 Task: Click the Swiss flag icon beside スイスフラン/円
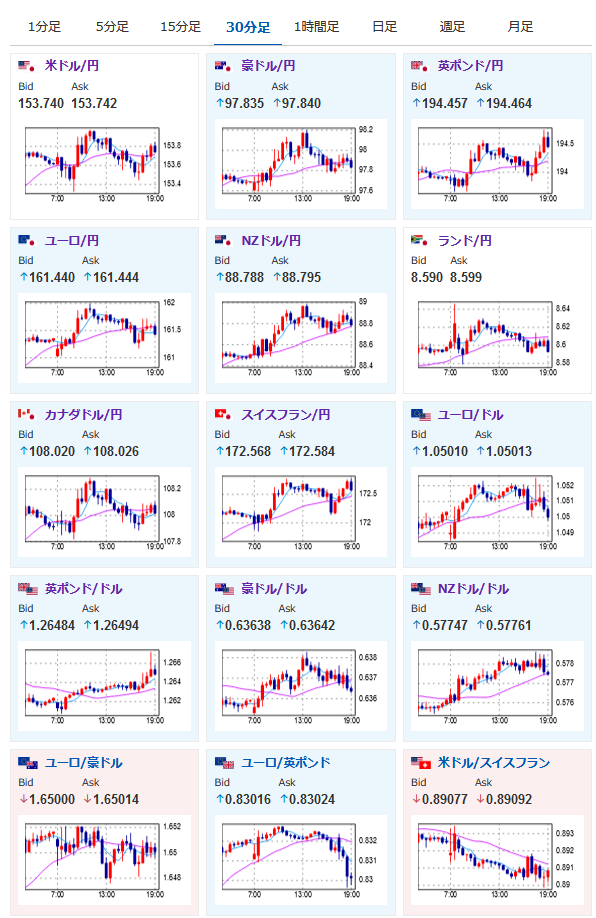tap(223, 414)
